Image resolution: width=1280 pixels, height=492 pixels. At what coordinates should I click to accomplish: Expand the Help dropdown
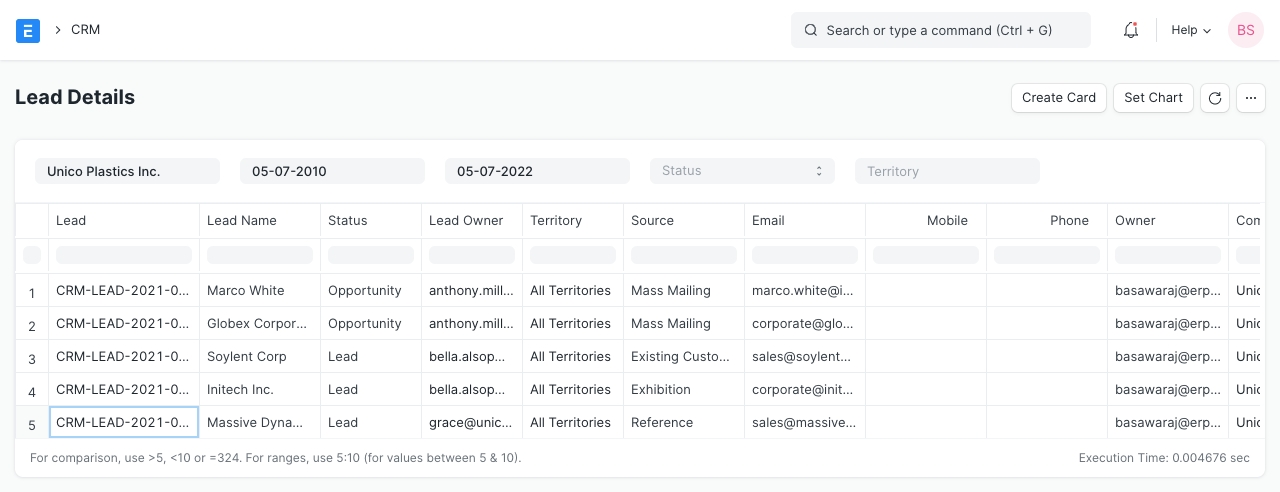click(x=1190, y=30)
